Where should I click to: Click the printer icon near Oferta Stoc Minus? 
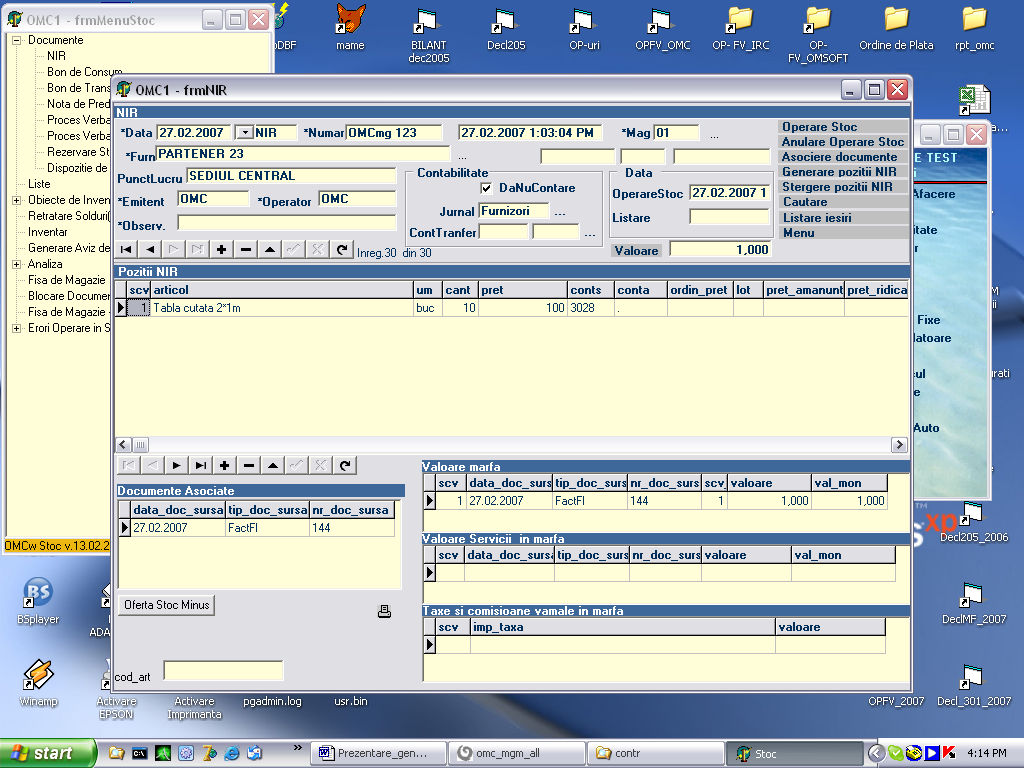click(x=385, y=611)
